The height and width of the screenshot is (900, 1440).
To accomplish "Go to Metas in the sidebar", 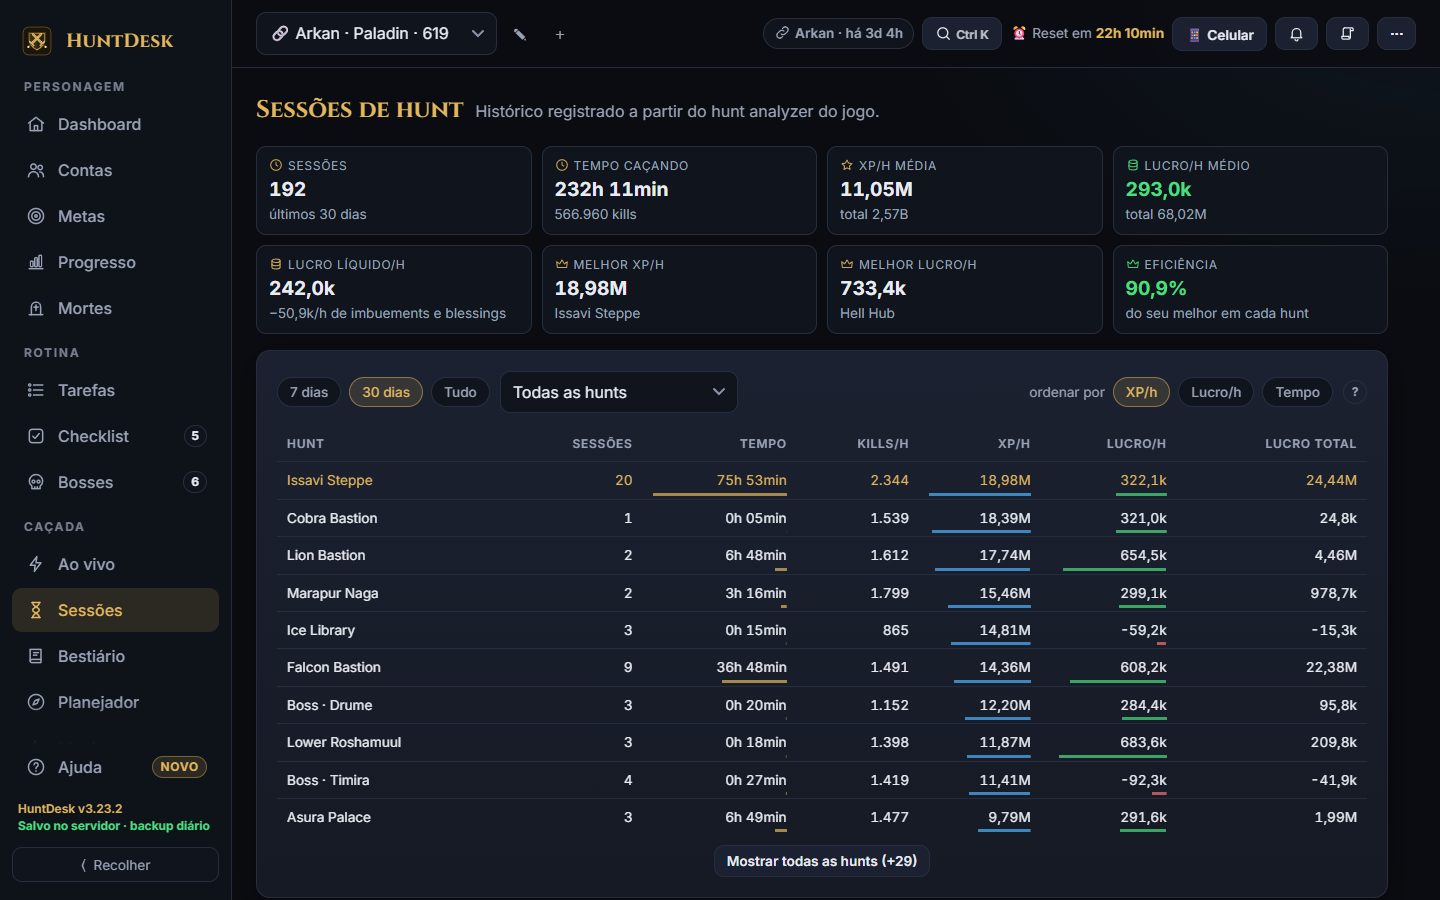I will [115, 216].
